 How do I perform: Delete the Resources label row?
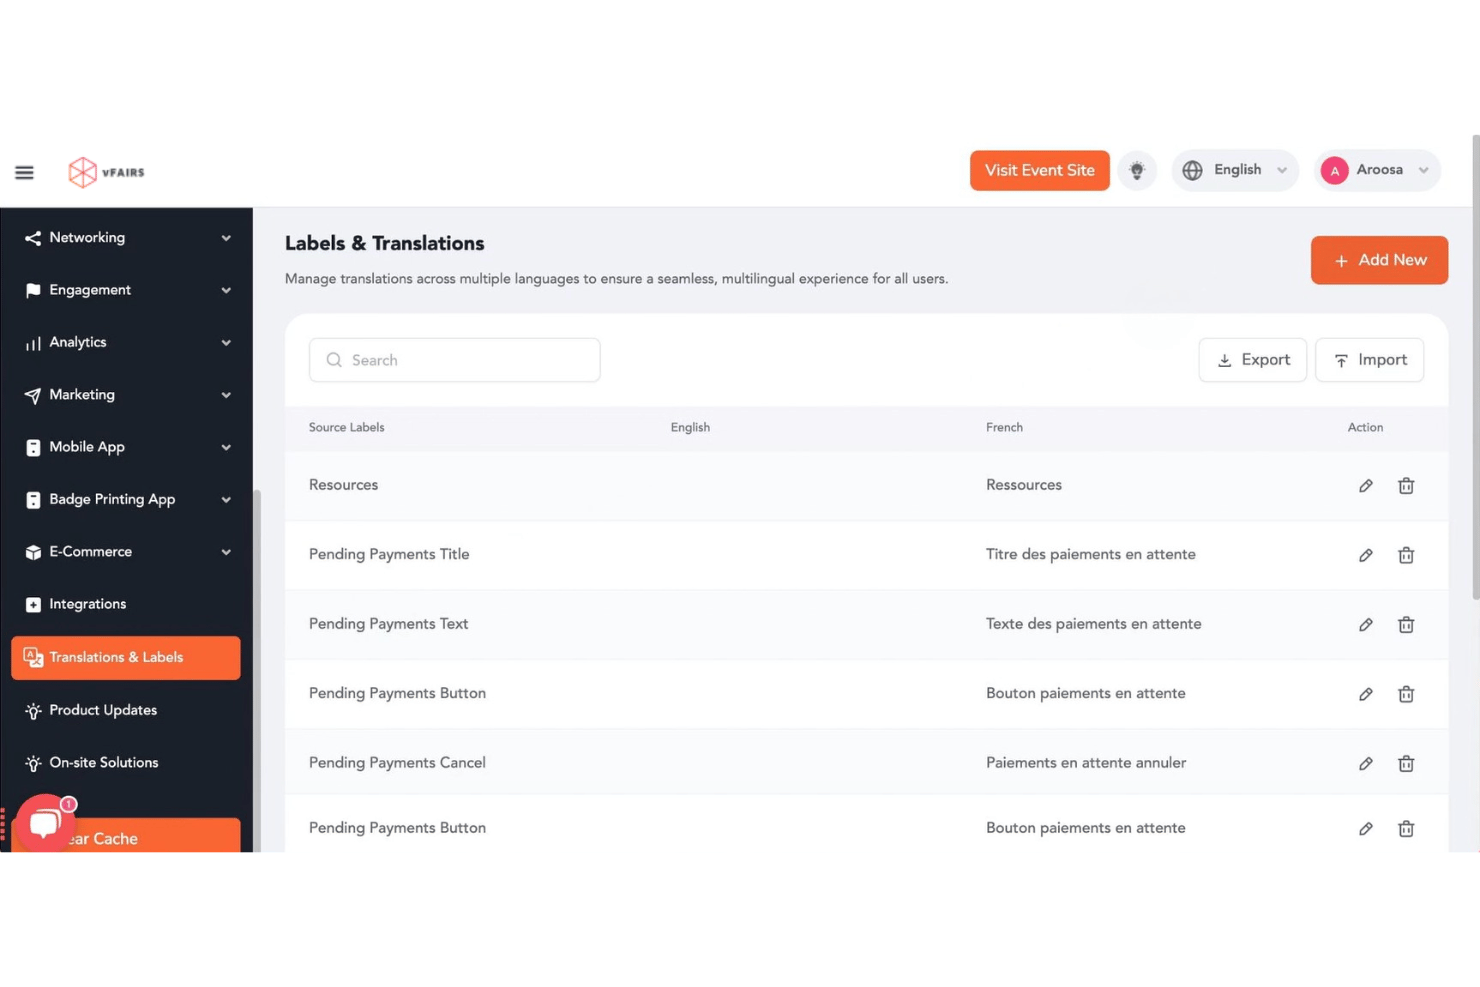(1406, 486)
